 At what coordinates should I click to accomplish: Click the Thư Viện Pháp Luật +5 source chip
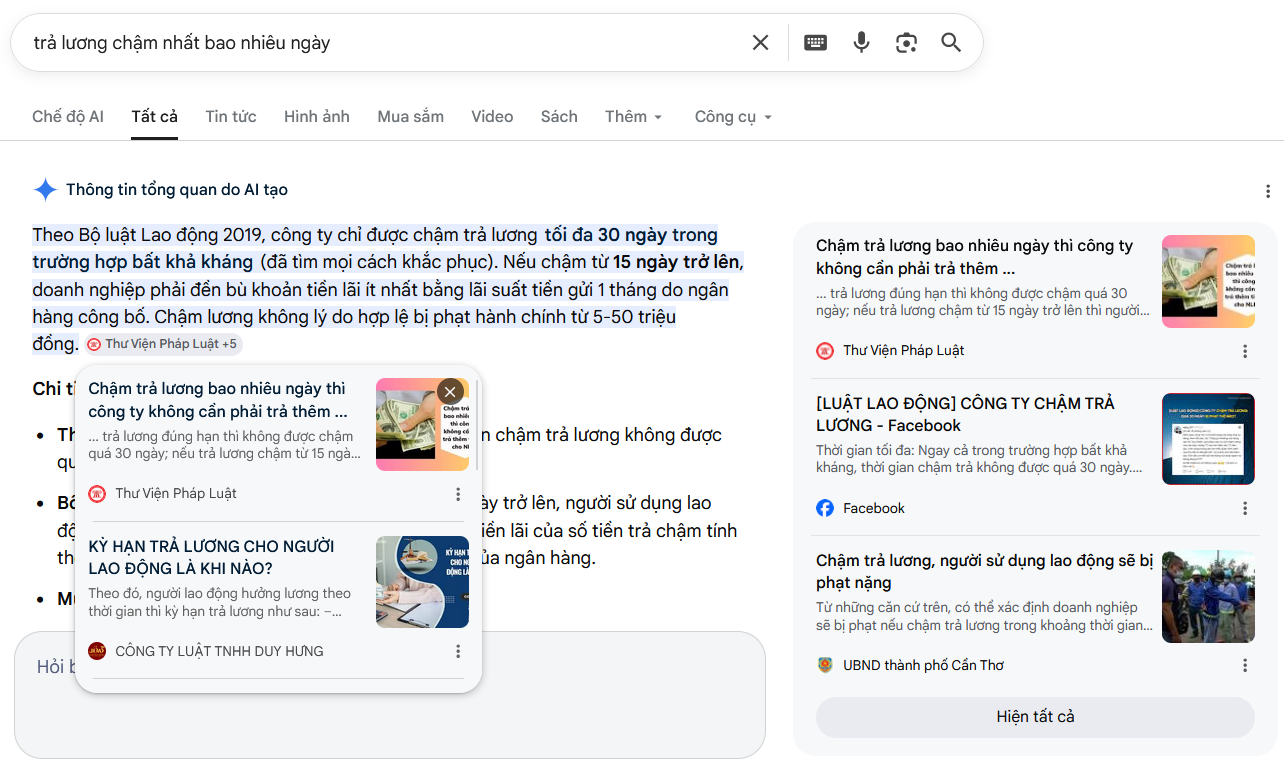point(164,344)
